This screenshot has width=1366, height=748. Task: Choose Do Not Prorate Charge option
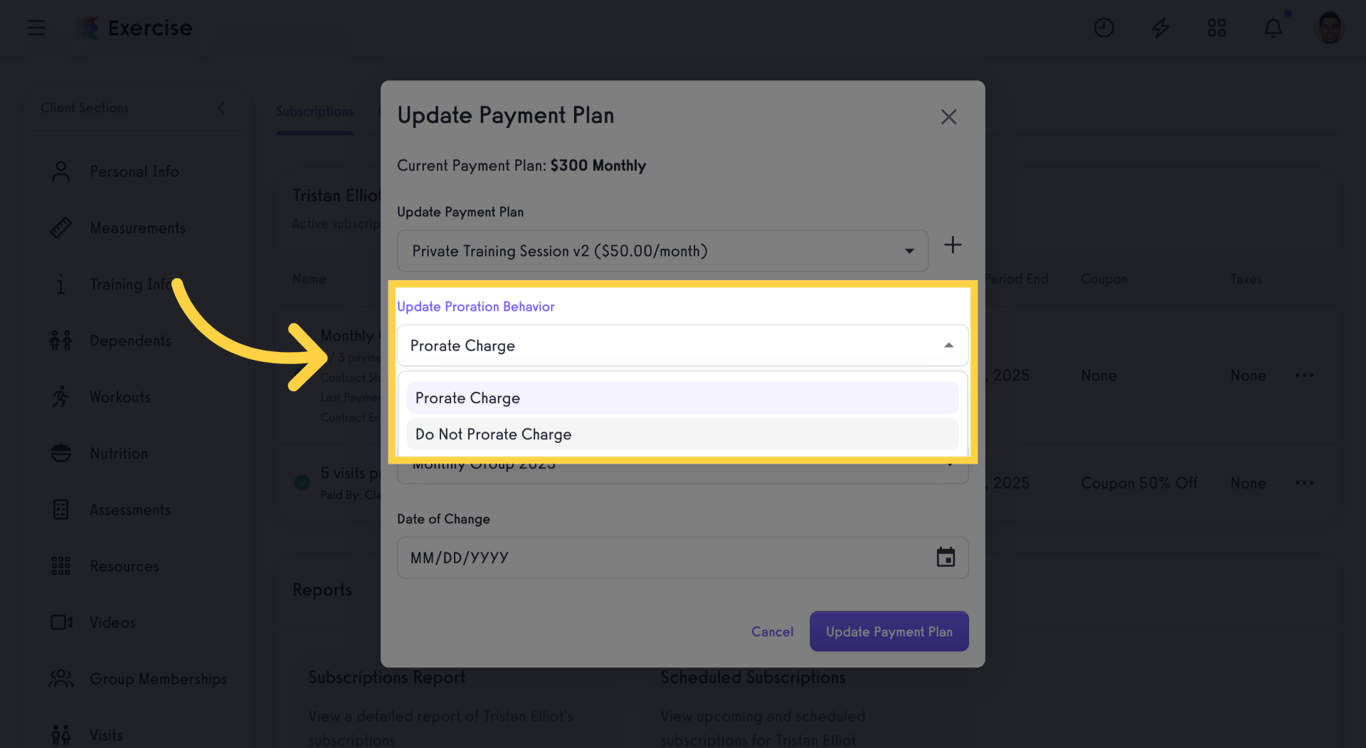click(x=682, y=434)
